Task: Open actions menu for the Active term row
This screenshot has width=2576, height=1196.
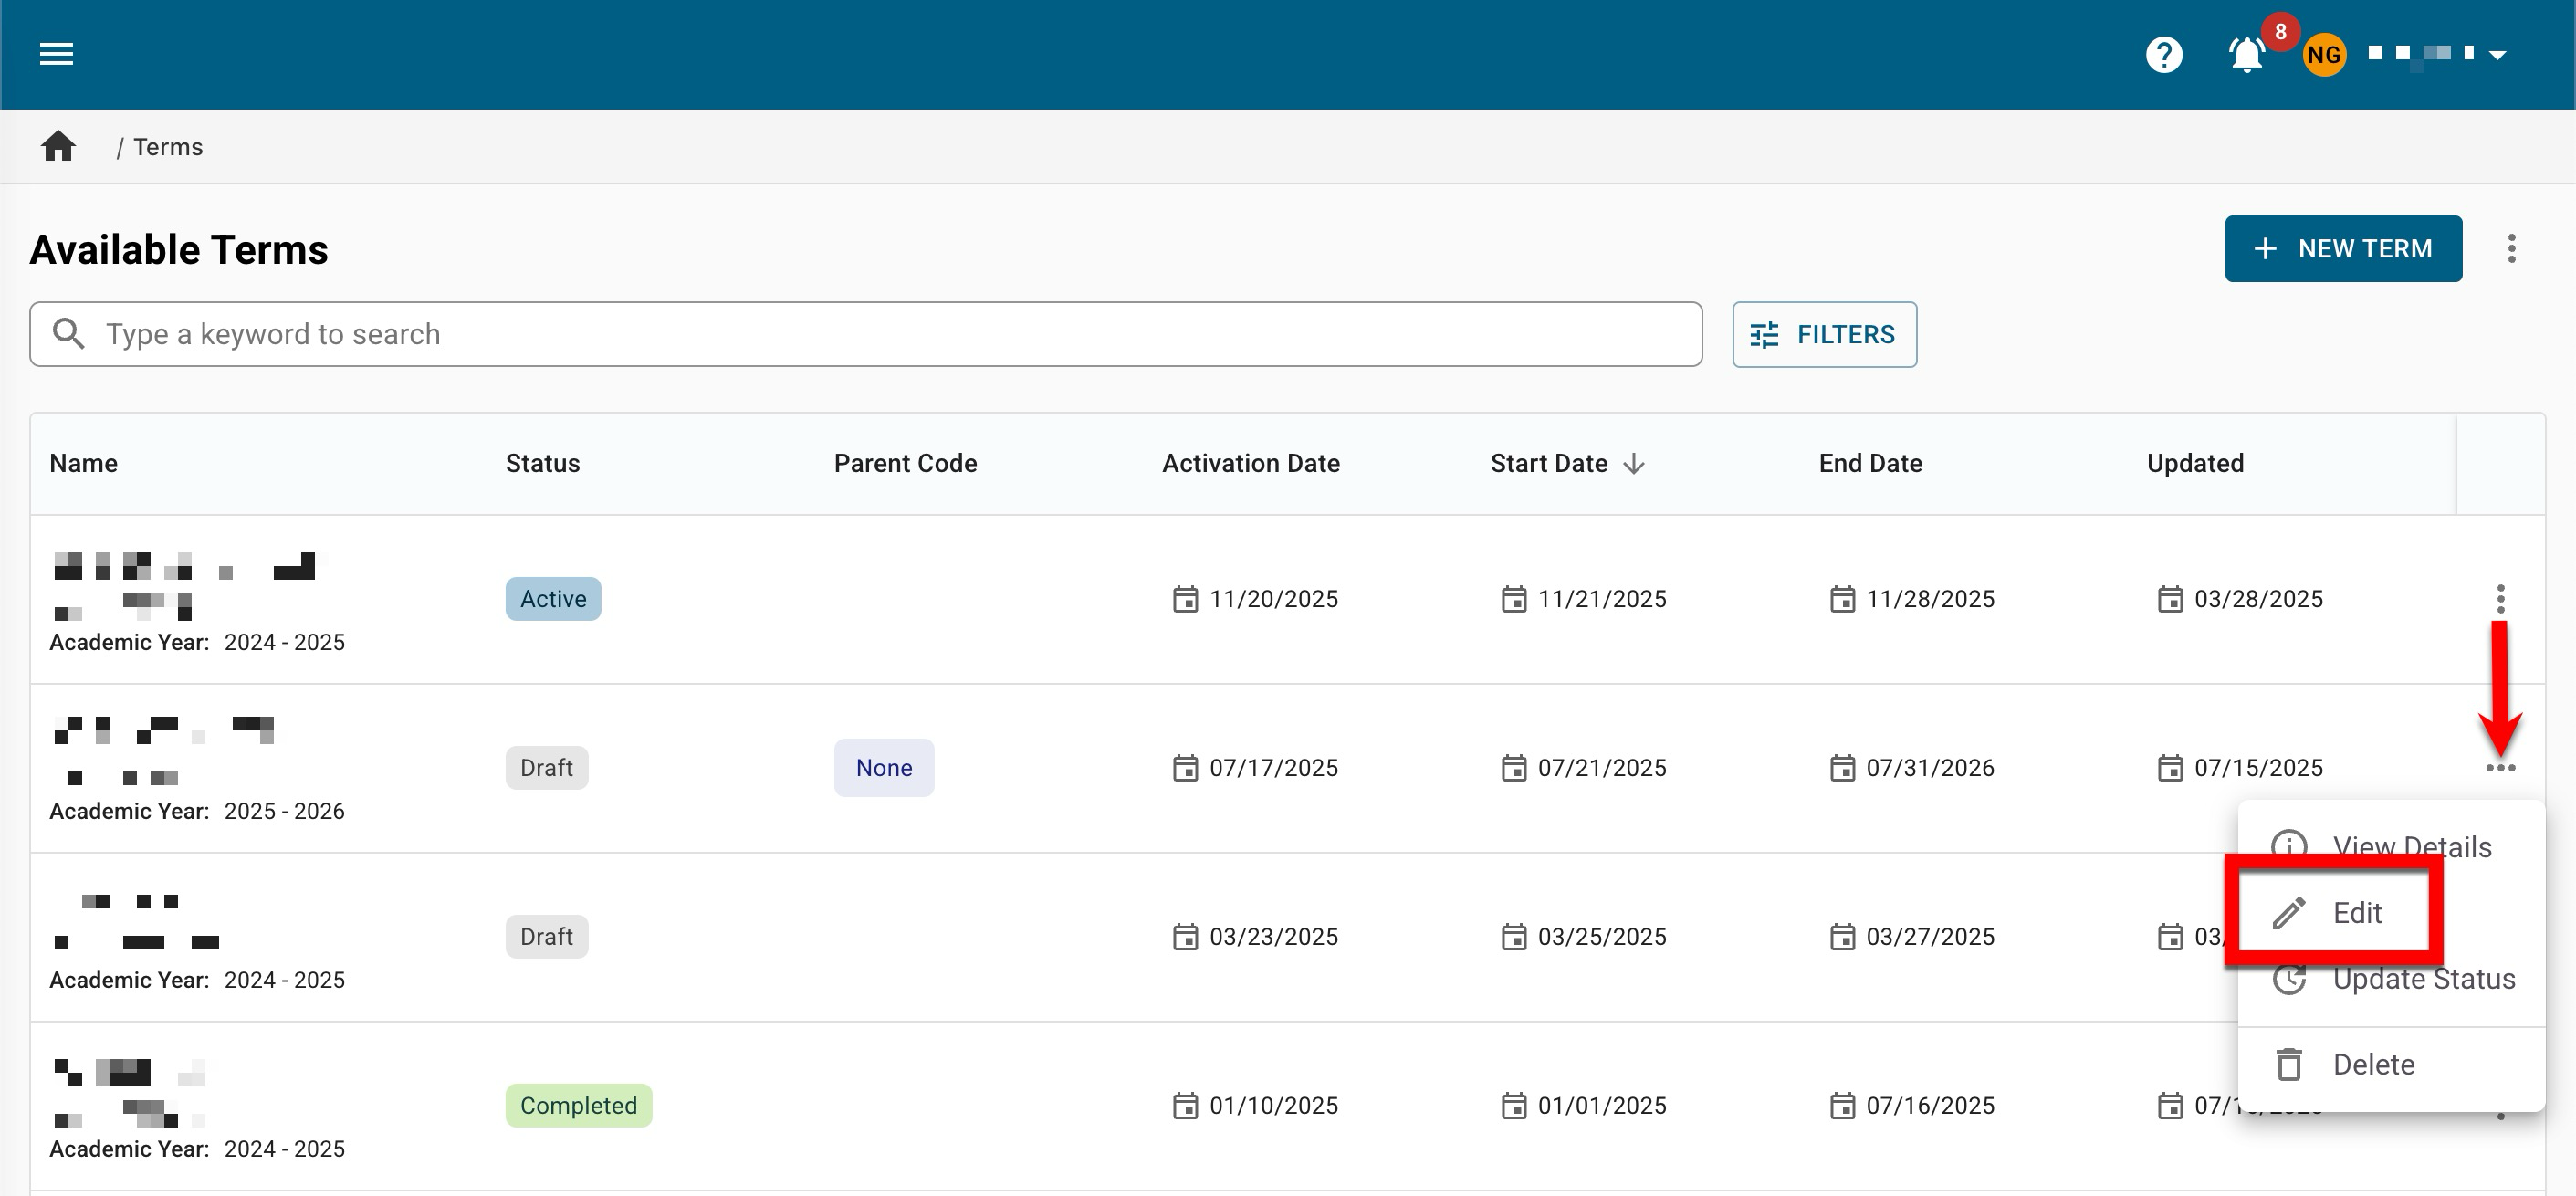Action: [2500, 599]
